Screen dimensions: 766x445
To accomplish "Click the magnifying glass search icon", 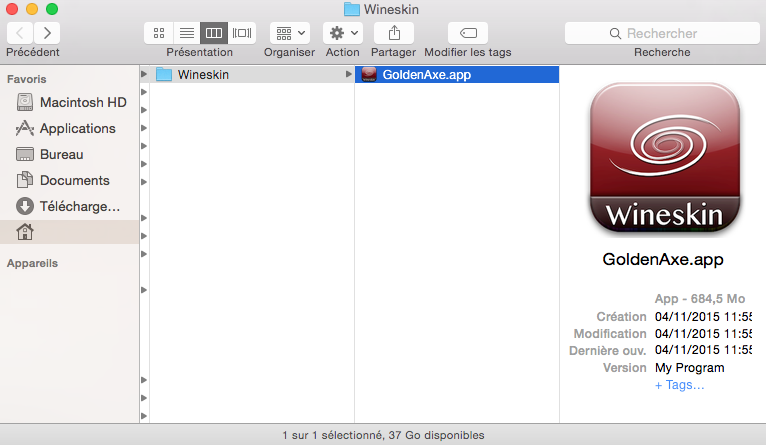I will (x=615, y=33).
